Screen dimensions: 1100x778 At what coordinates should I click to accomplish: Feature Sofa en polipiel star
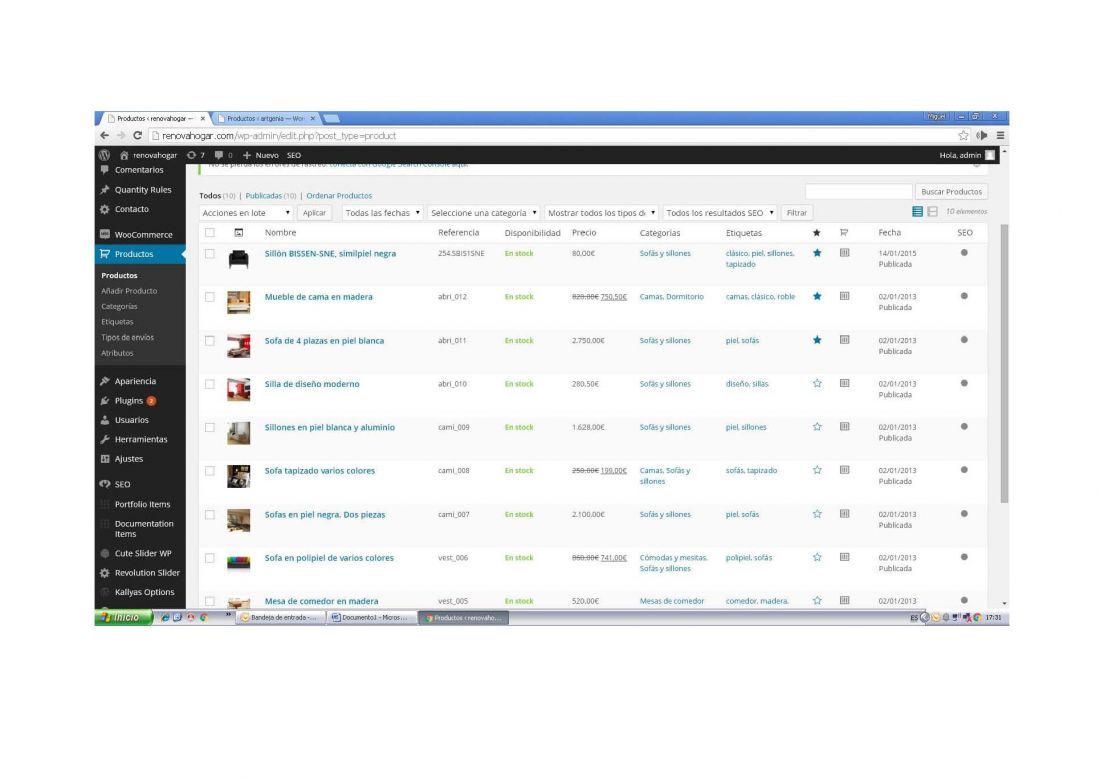click(817, 558)
